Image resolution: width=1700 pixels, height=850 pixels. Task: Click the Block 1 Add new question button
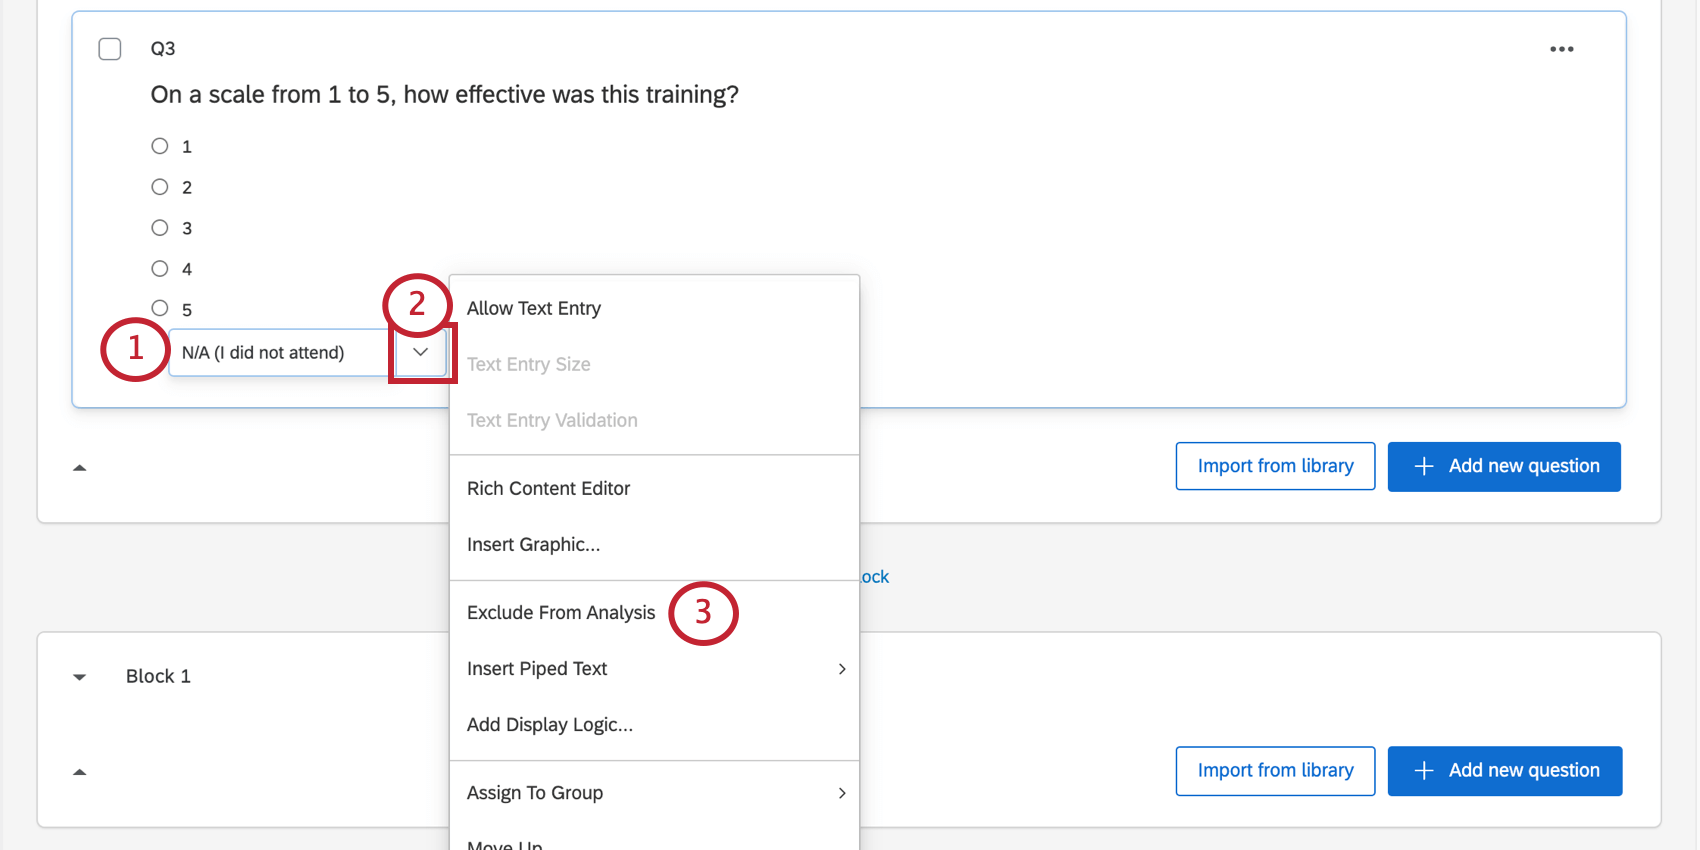click(1504, 770)
